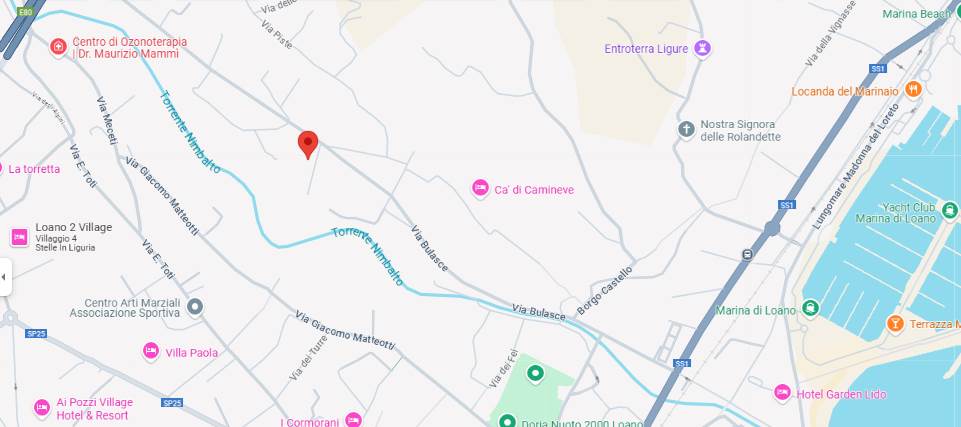961x427 pixels.
Task: Click the red location pin marker
Action: point(308,145)
